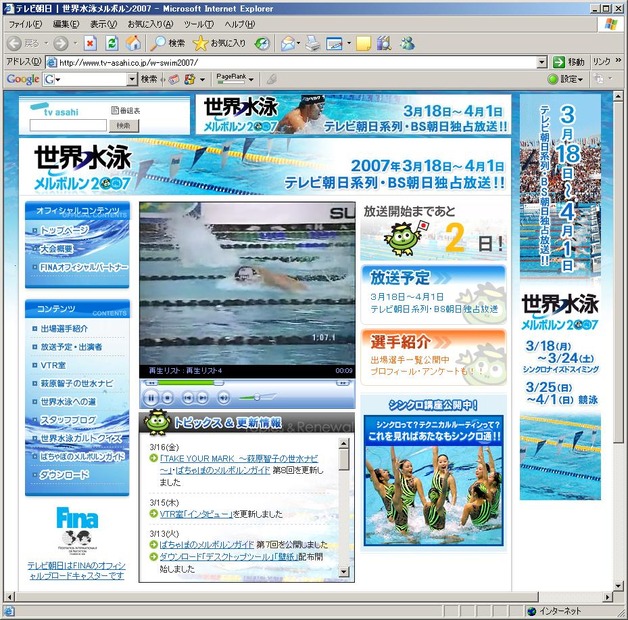Click the address bar URL field
Viewport: 628px width, 620px height.
click(296, 62)
